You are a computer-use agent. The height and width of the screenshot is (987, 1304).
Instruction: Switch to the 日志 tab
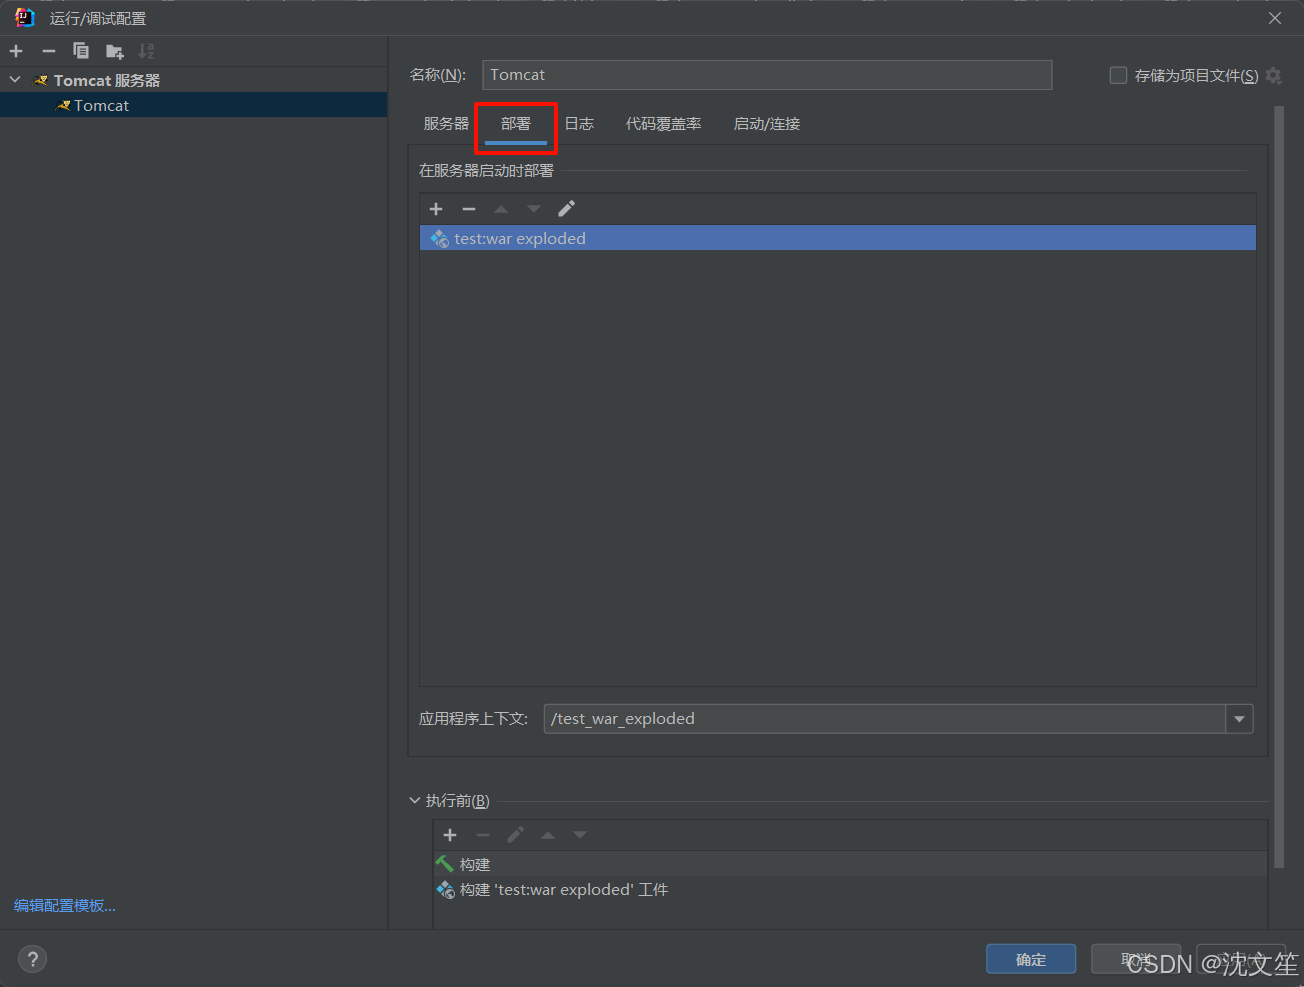click(x=579, y=124)
